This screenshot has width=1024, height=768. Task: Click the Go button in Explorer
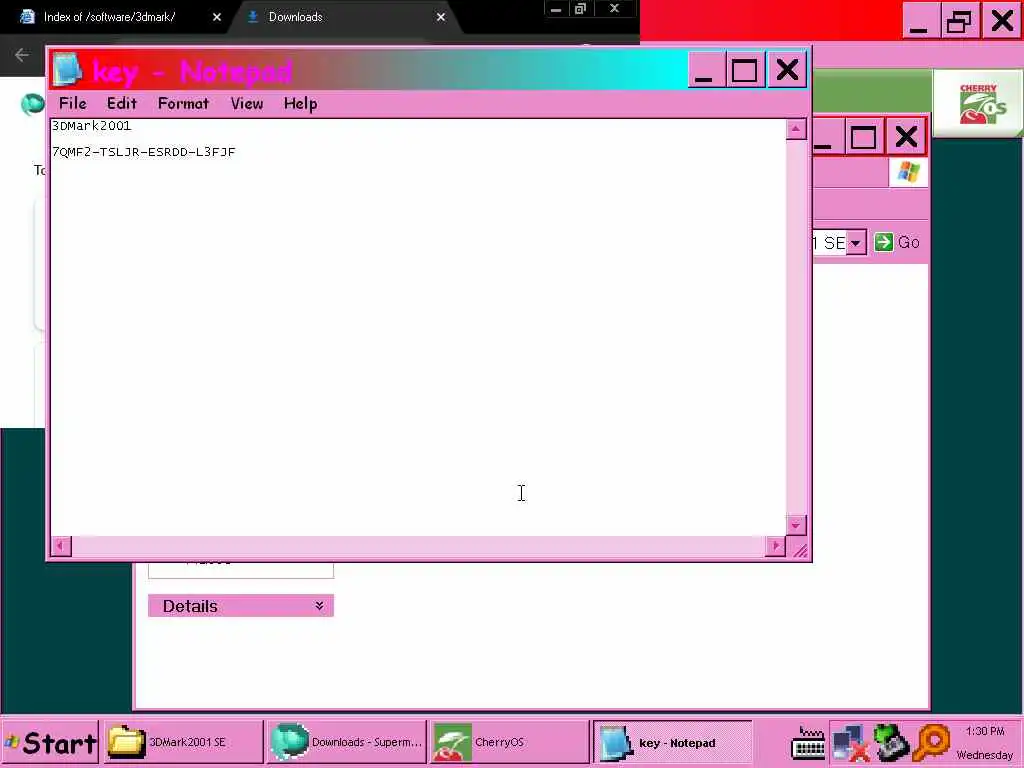point(897,242)
